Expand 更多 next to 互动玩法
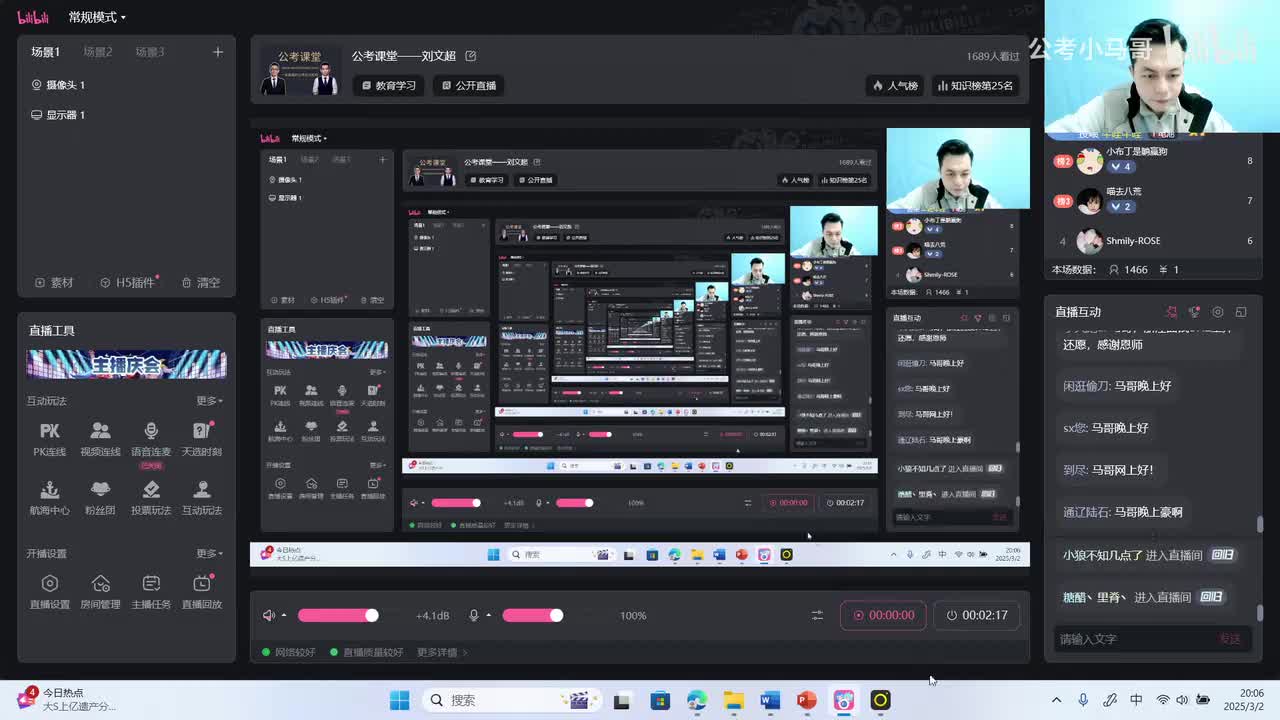 (x=209, y=401)
